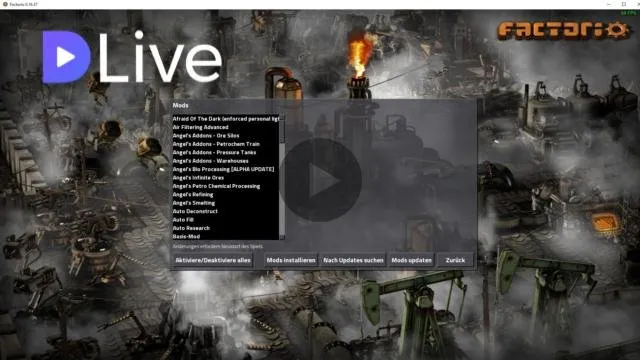Screen dimensions: 640x360
Task: Select Angel's Addons - Pressure Tanks
Action: pyautogui.click(x=226, y=152)
